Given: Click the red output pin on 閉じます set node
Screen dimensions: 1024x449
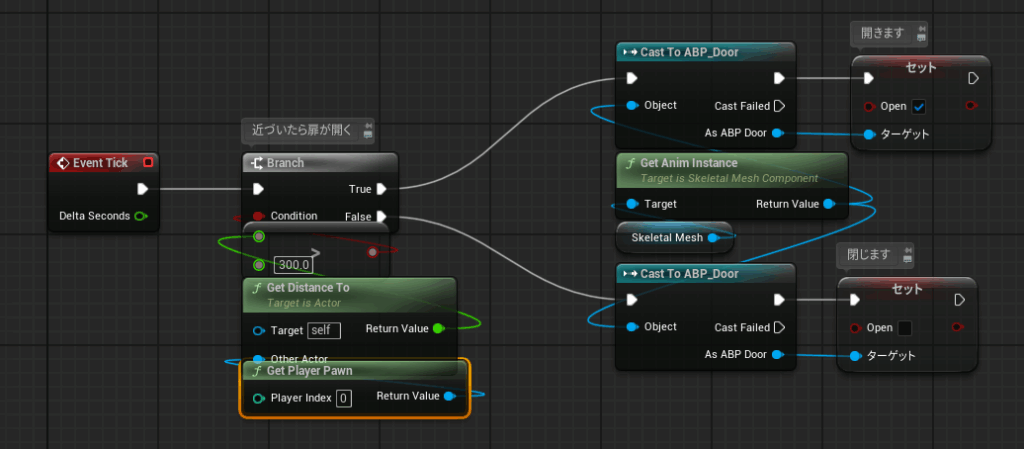Looking at the screenshot, I should pyautogui.click(x=957, y=326).
